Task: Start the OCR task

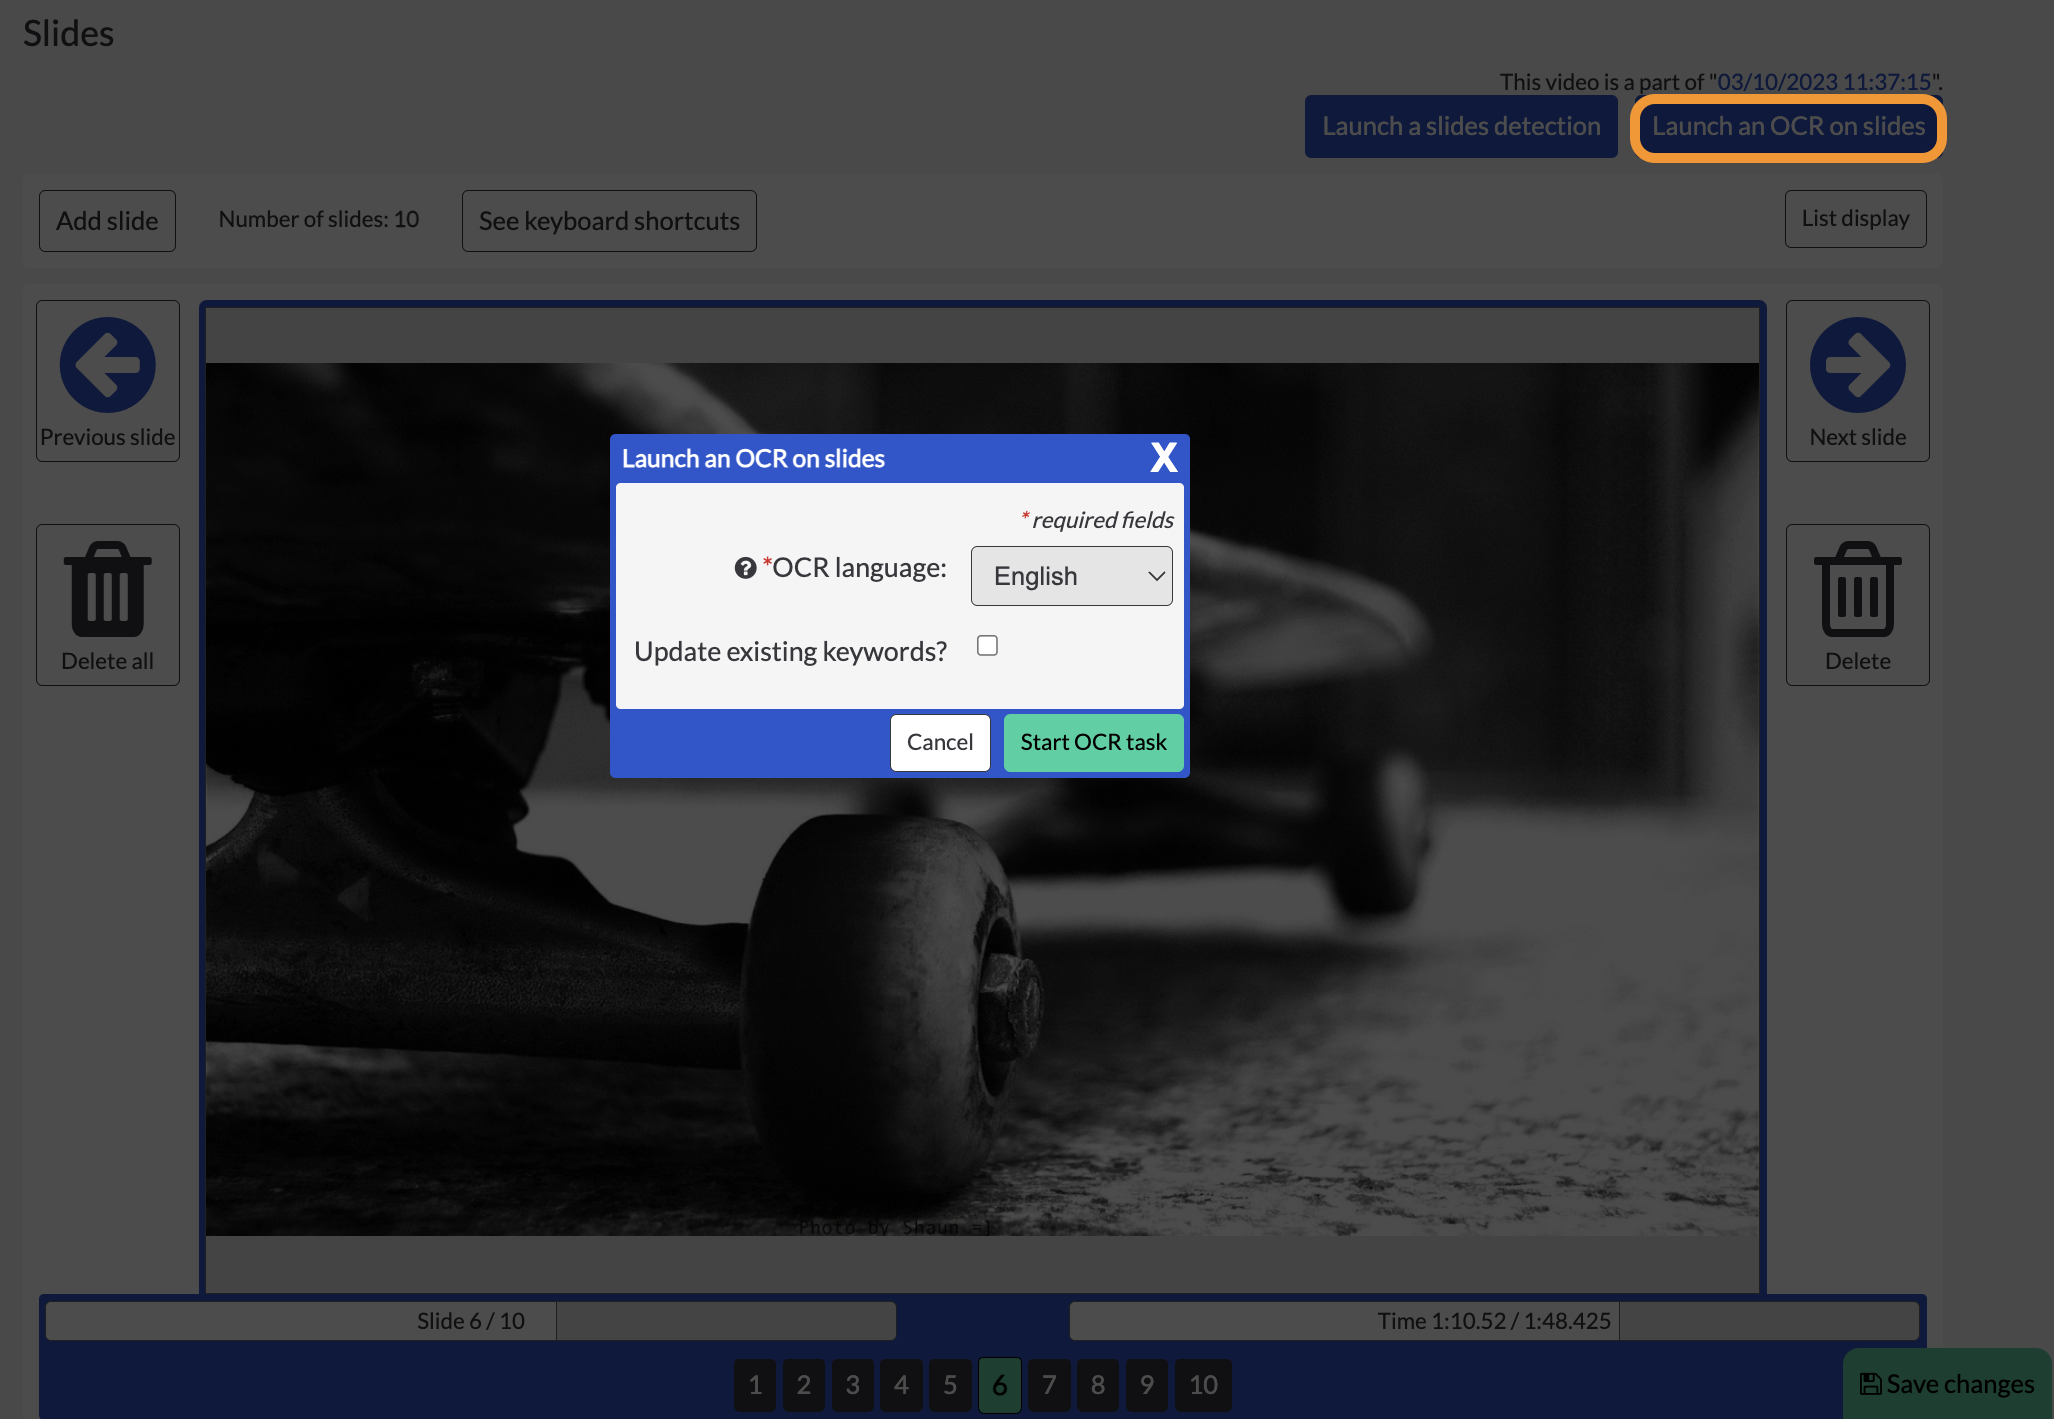Action: pos(1093,742)
